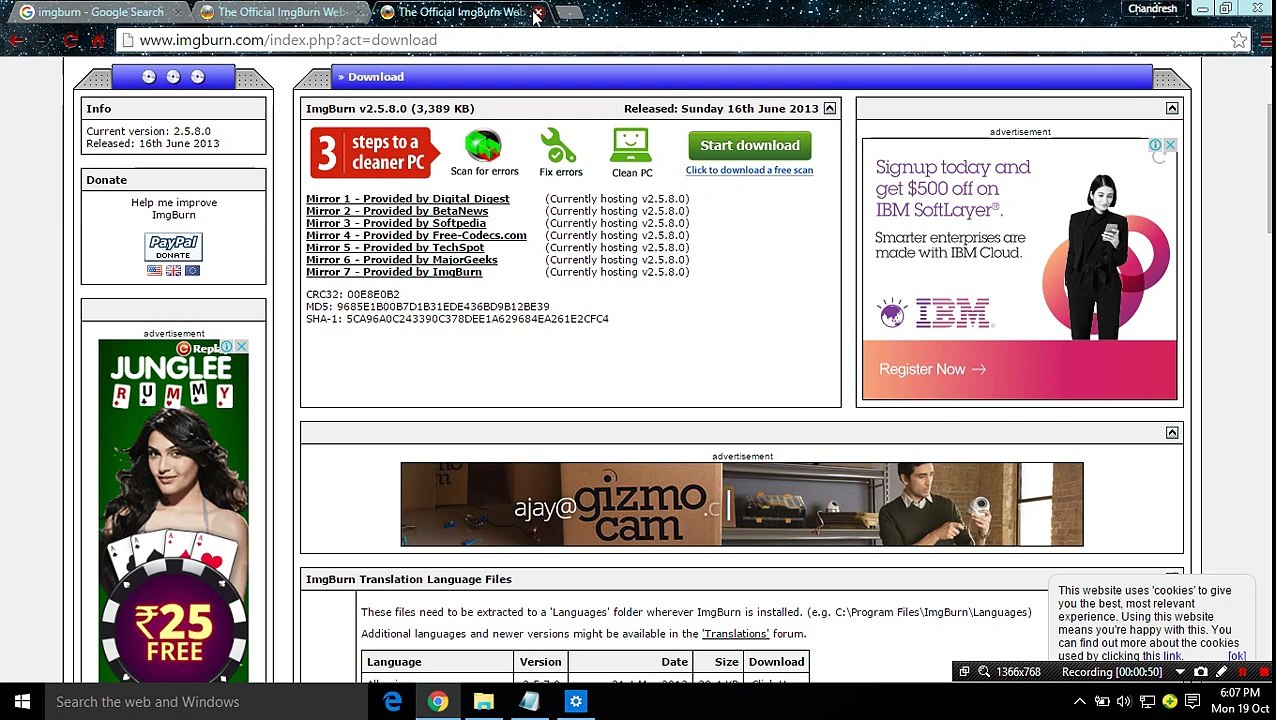Click the PayPal Donate button
Viewport: 1276px width, 720px height.
pyautogui.click(x=173, y=246)
